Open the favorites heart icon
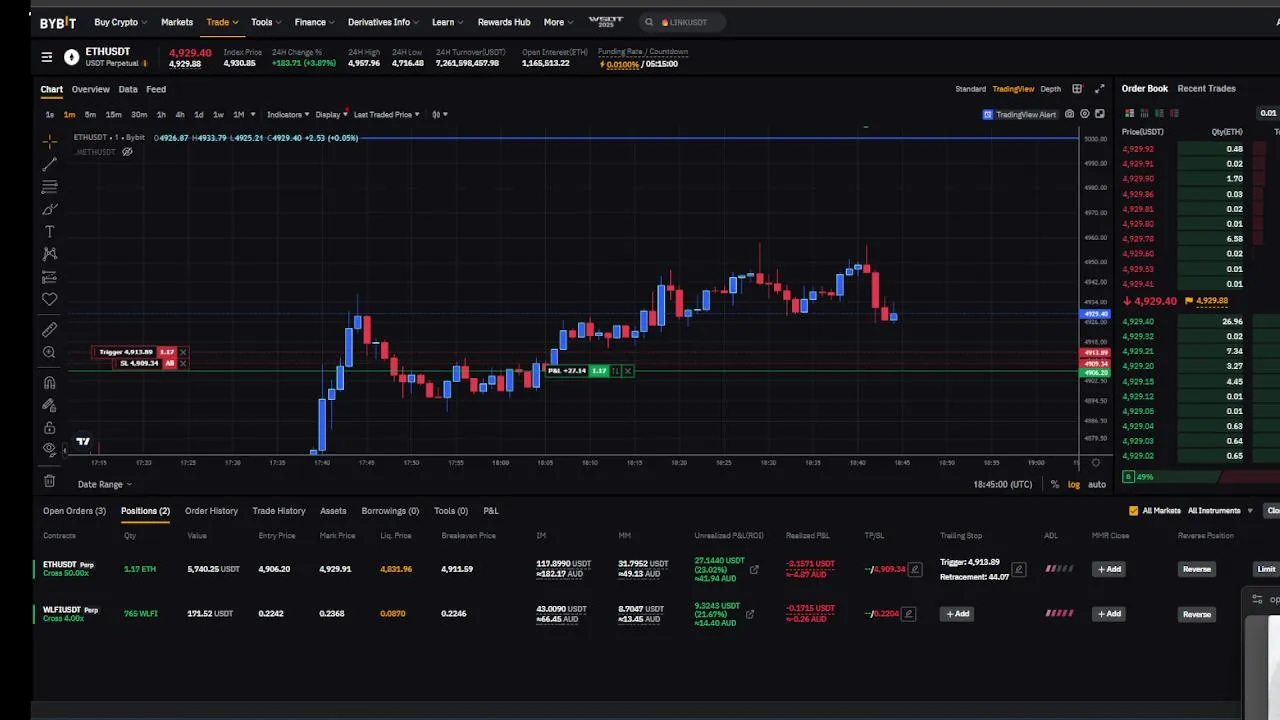Screen dimensions: 1280x720 click(49, 299)
